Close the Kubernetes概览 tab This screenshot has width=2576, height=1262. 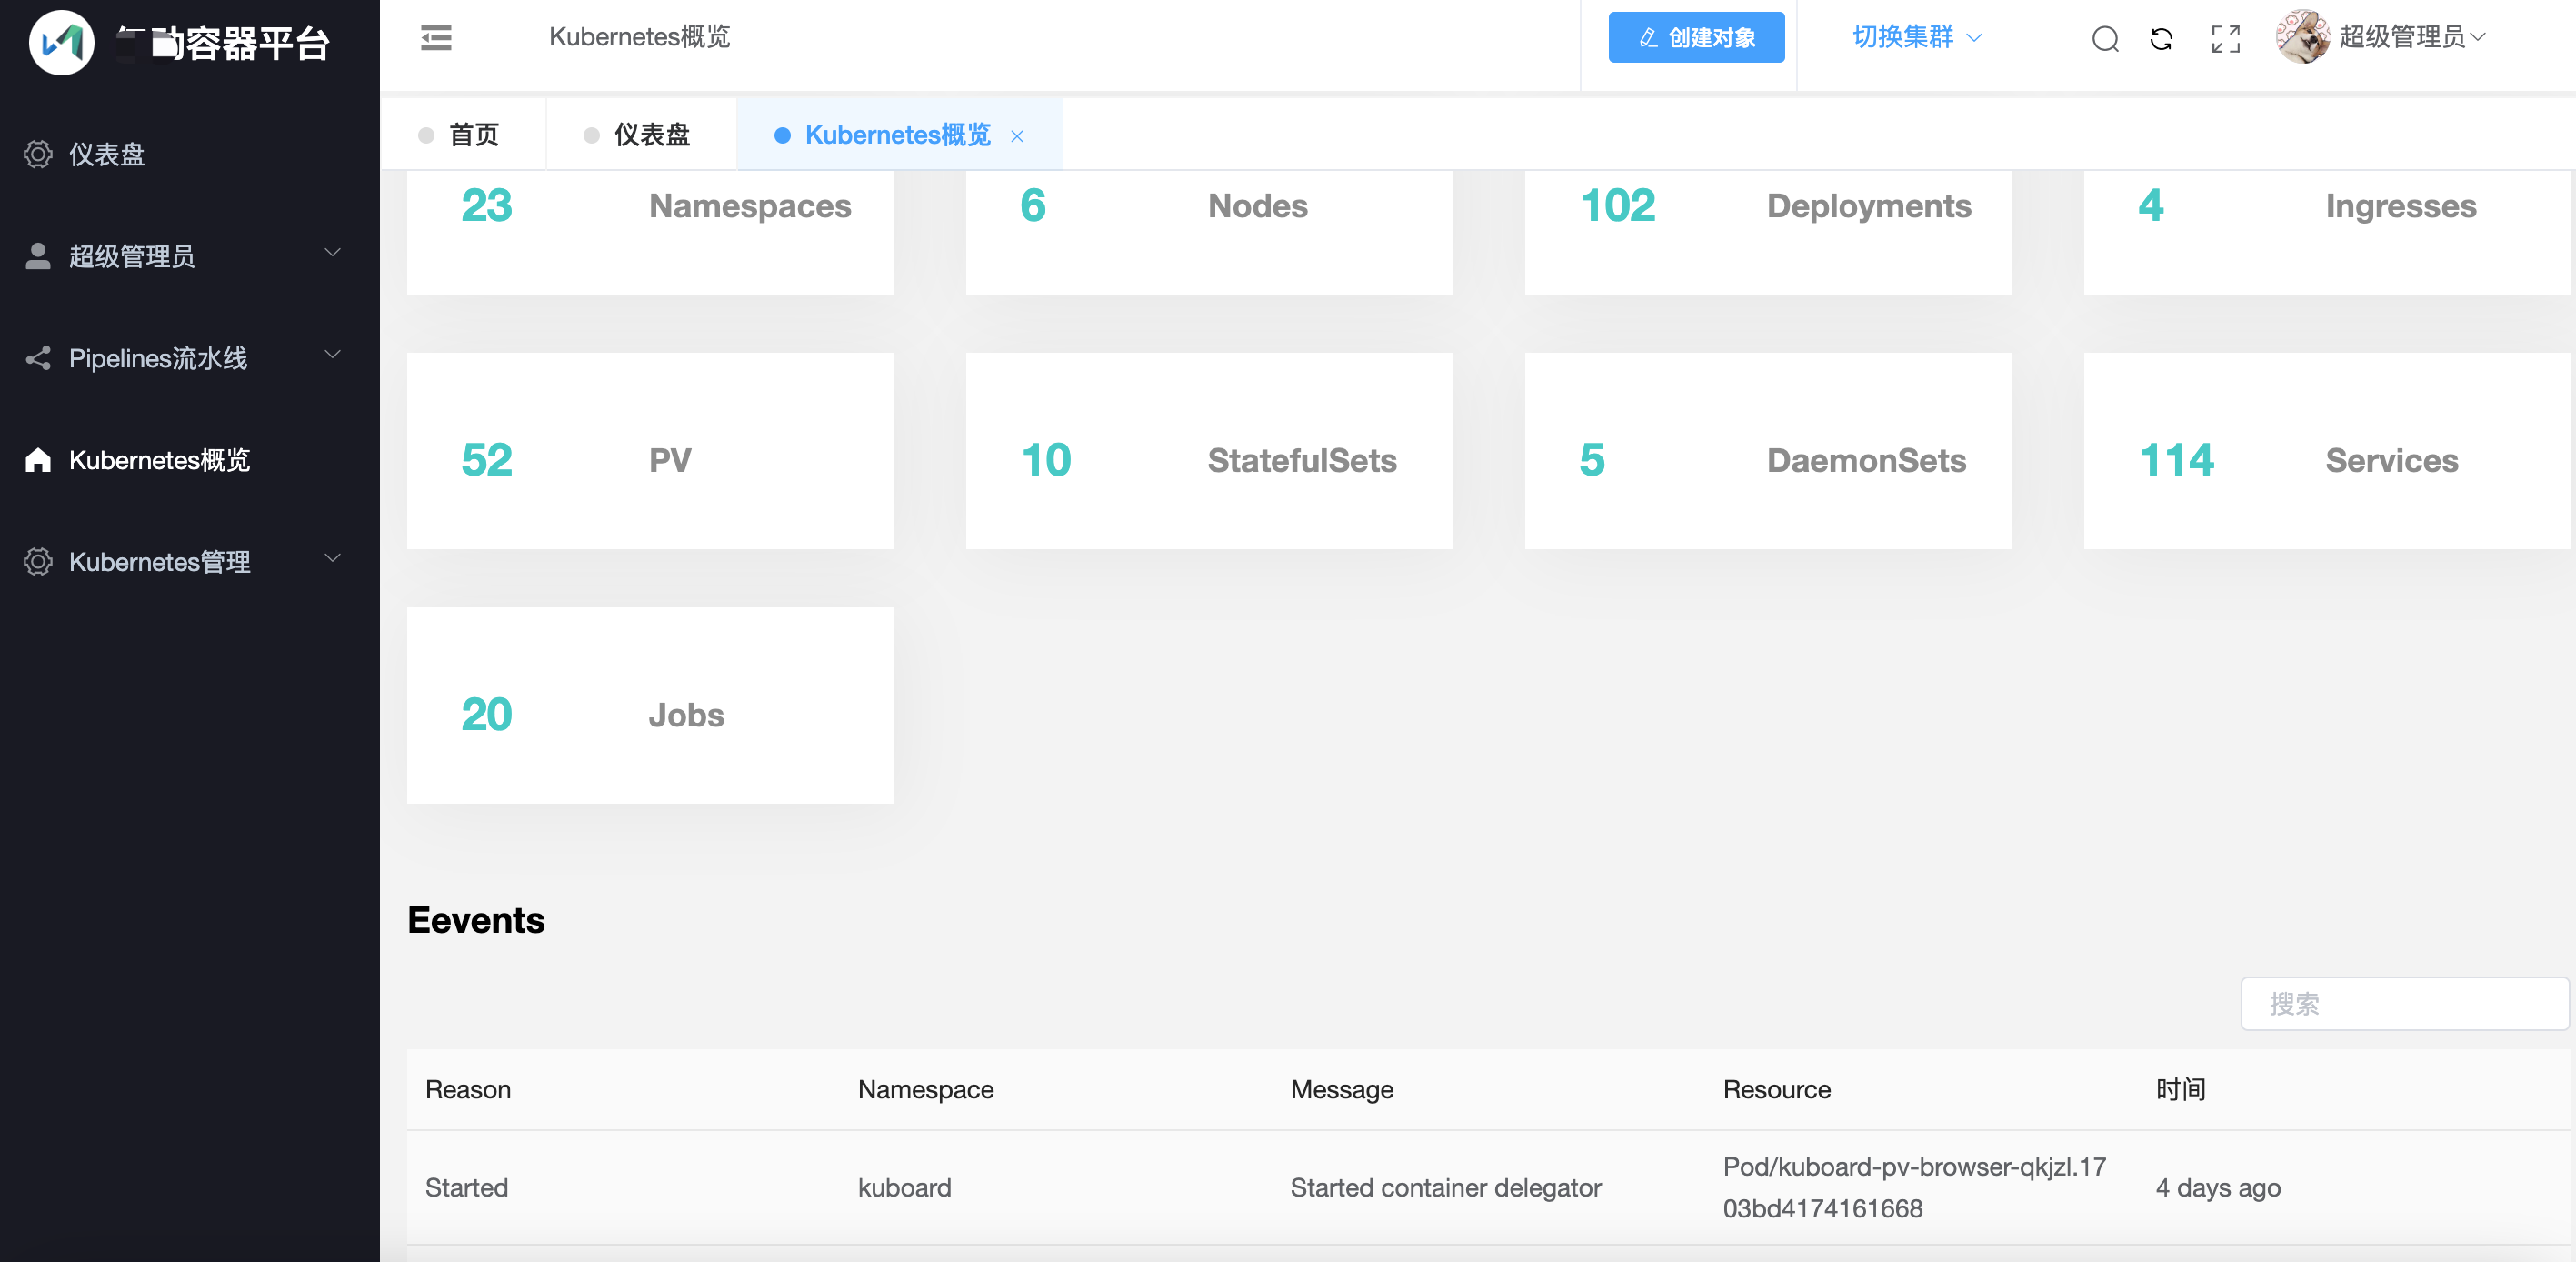[1017, 136]
